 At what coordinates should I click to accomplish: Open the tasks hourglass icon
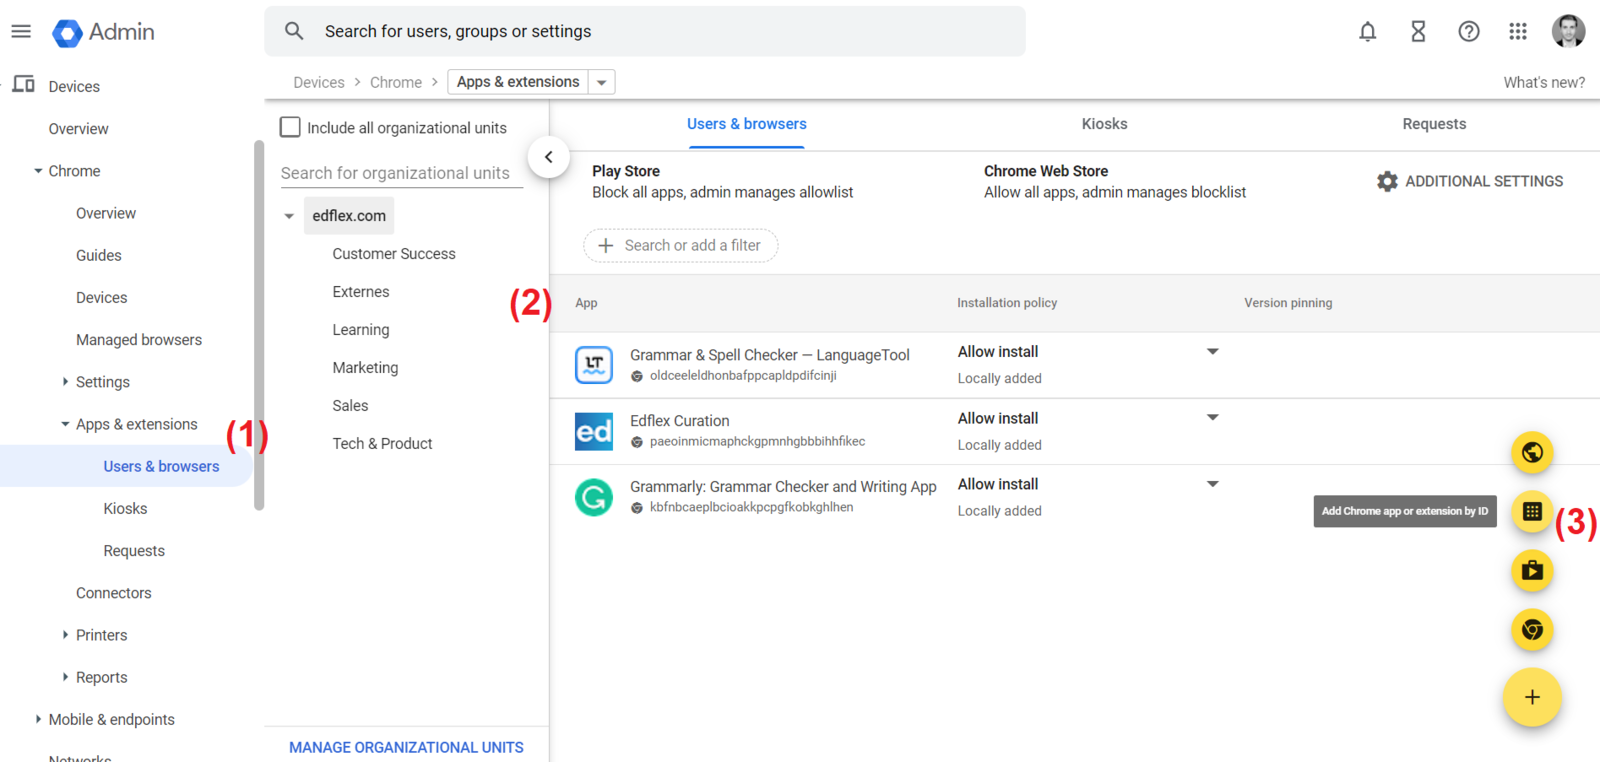tap(1418, 32)
